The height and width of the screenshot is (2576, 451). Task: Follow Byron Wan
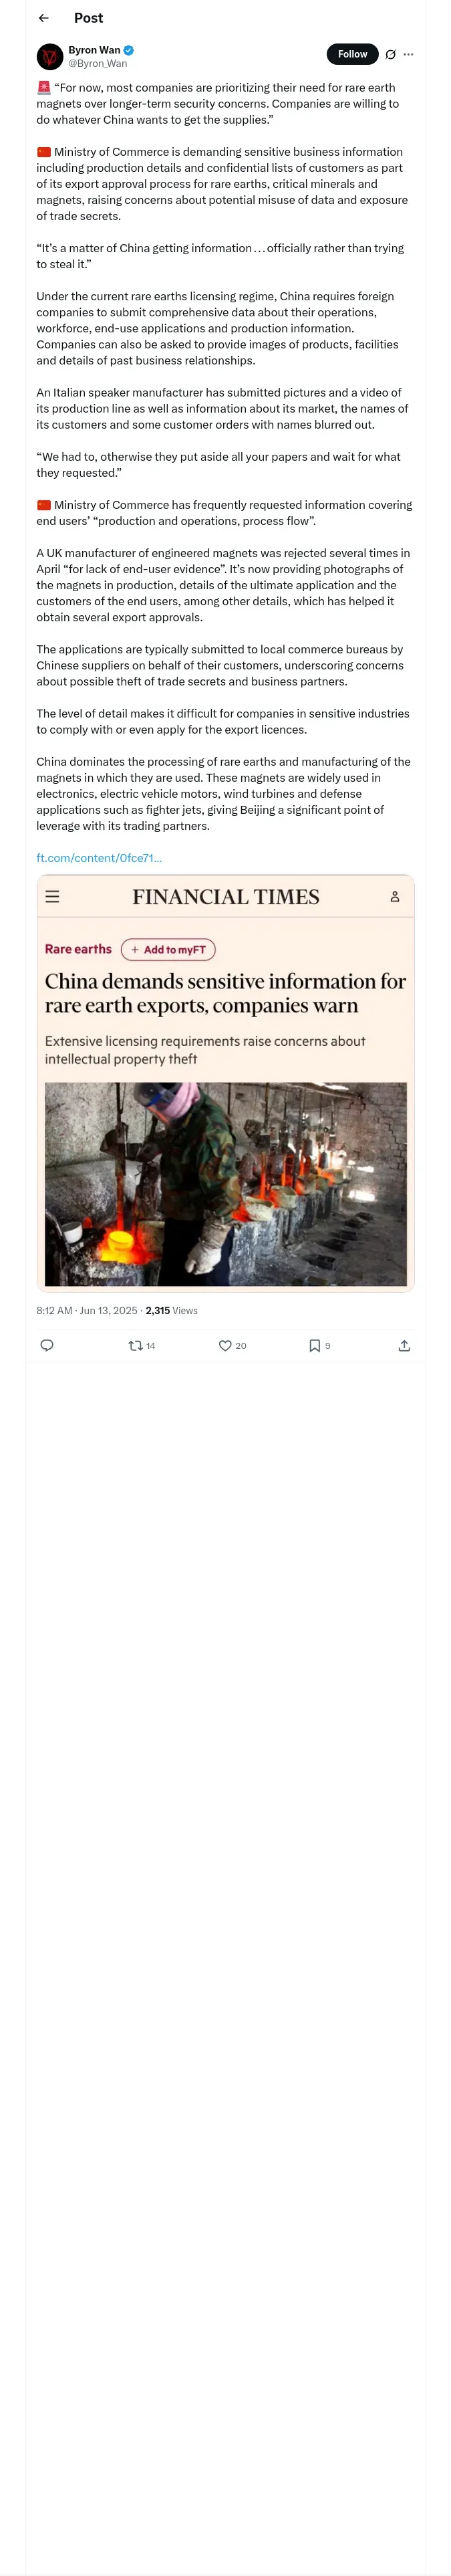pyautogui.click(x=352, y=54)
